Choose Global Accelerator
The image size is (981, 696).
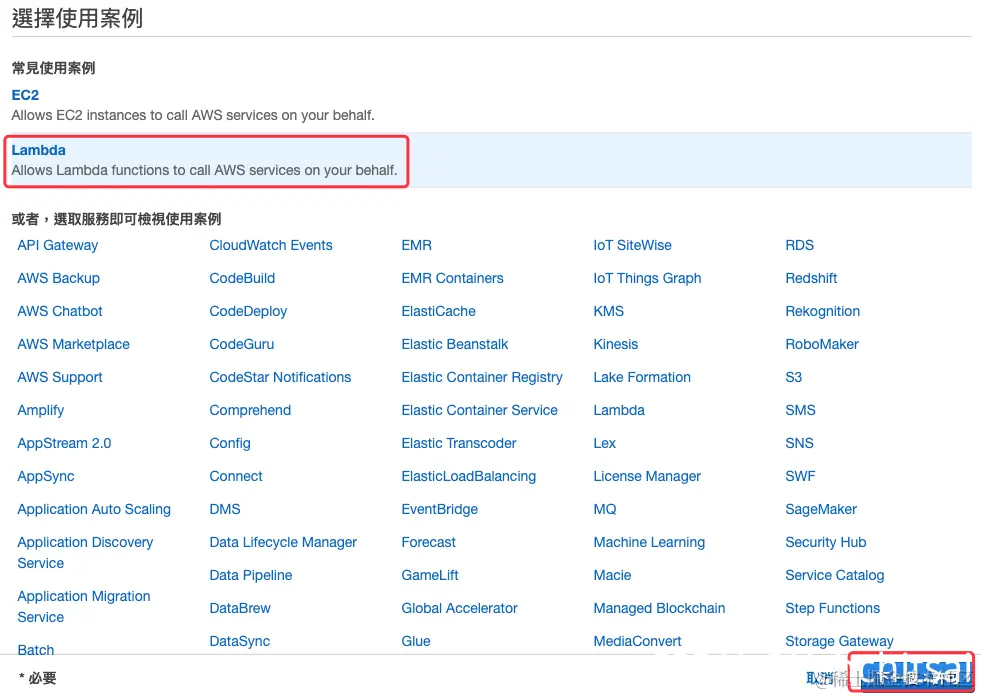[x=459, y=608]
